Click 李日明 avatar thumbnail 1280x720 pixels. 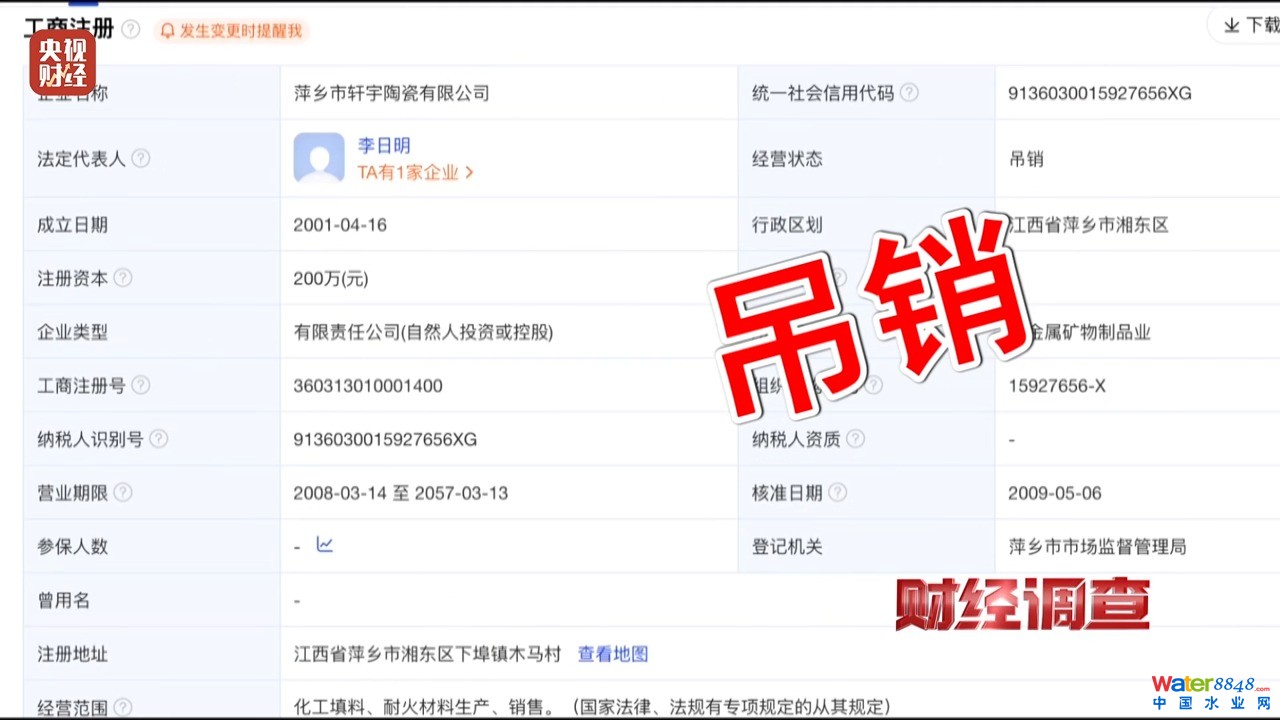[x=319, y=158]
